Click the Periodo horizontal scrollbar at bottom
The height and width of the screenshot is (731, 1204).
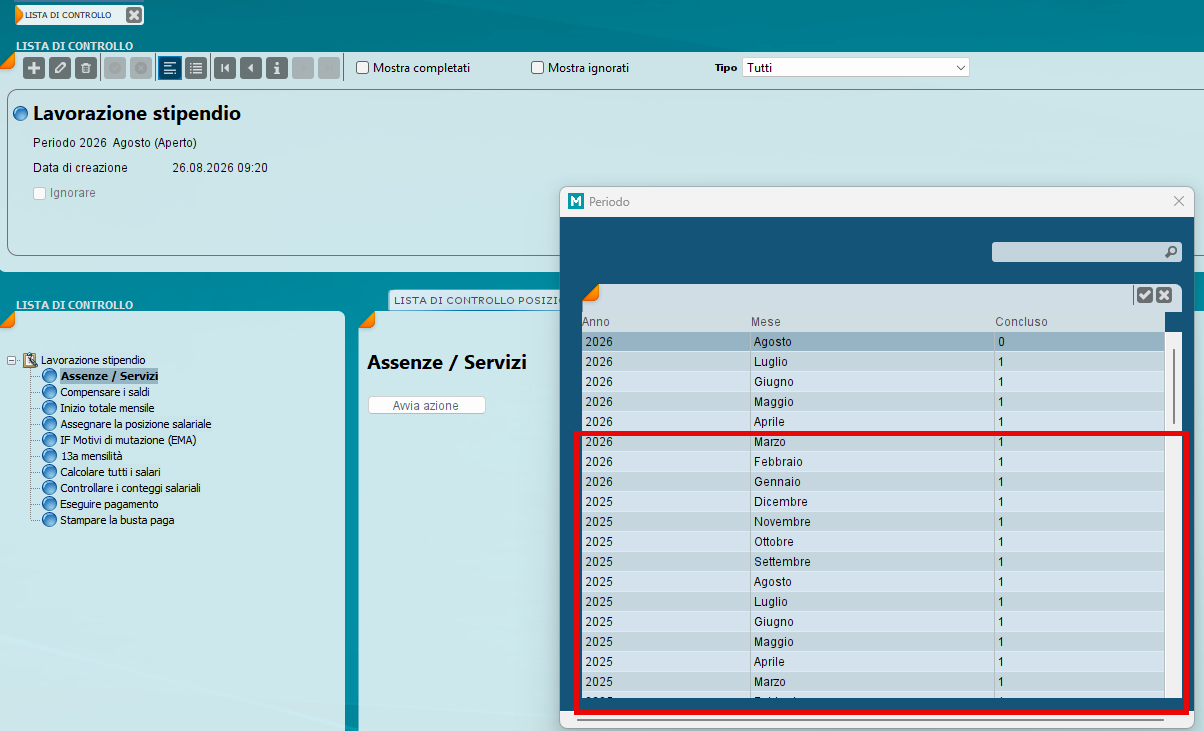(x=870, y=719)
